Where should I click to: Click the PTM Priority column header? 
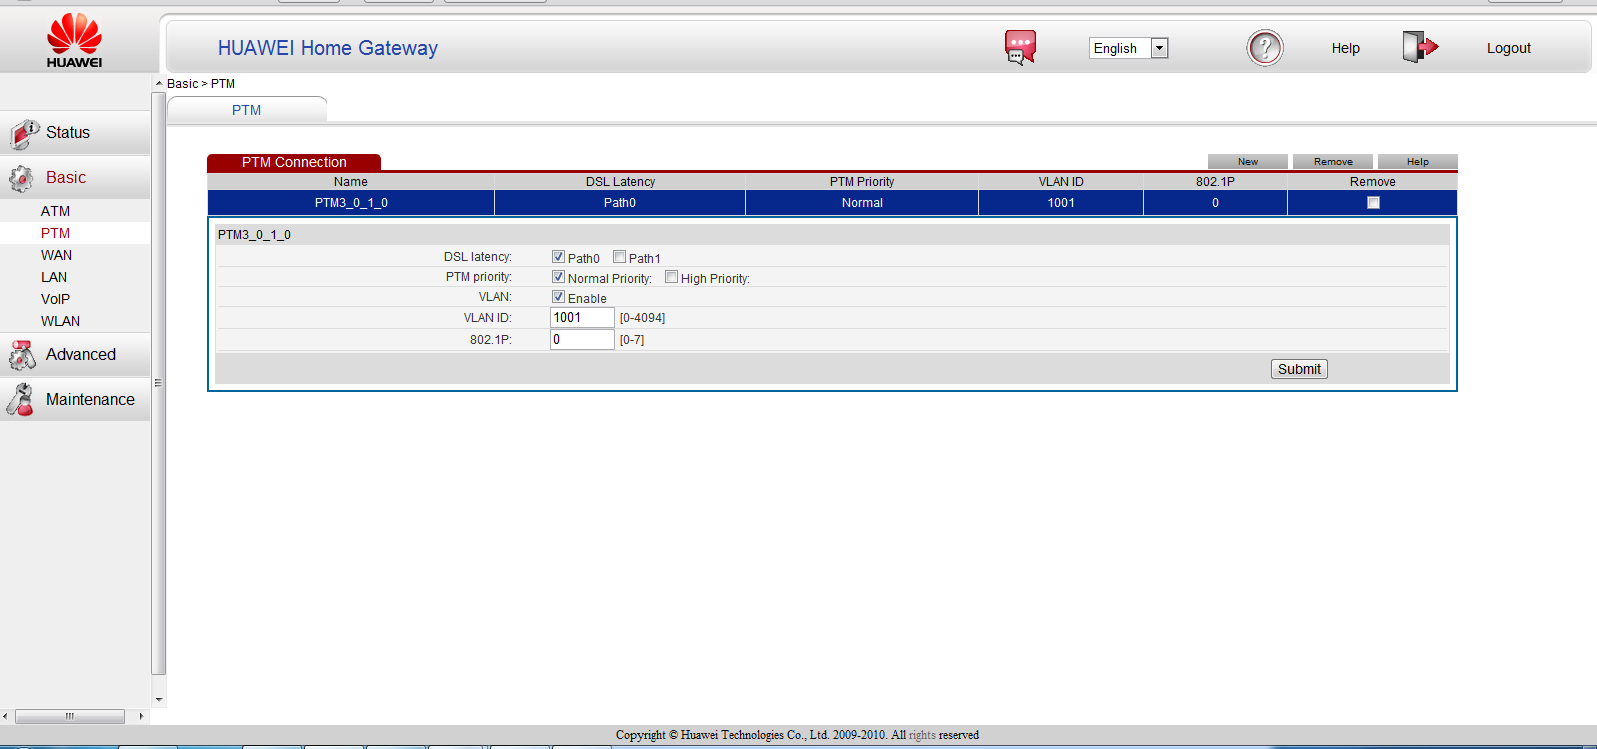pos(862,182)
